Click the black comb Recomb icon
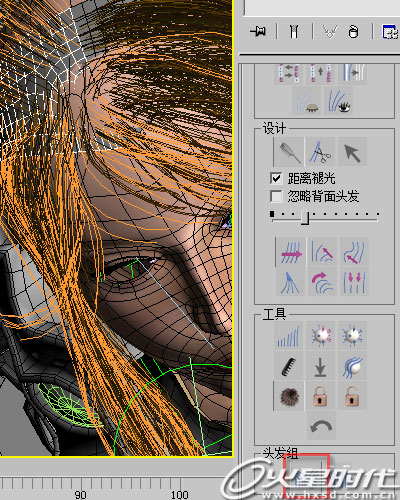This screenshot has height=500, width=400. pos(288,366)
